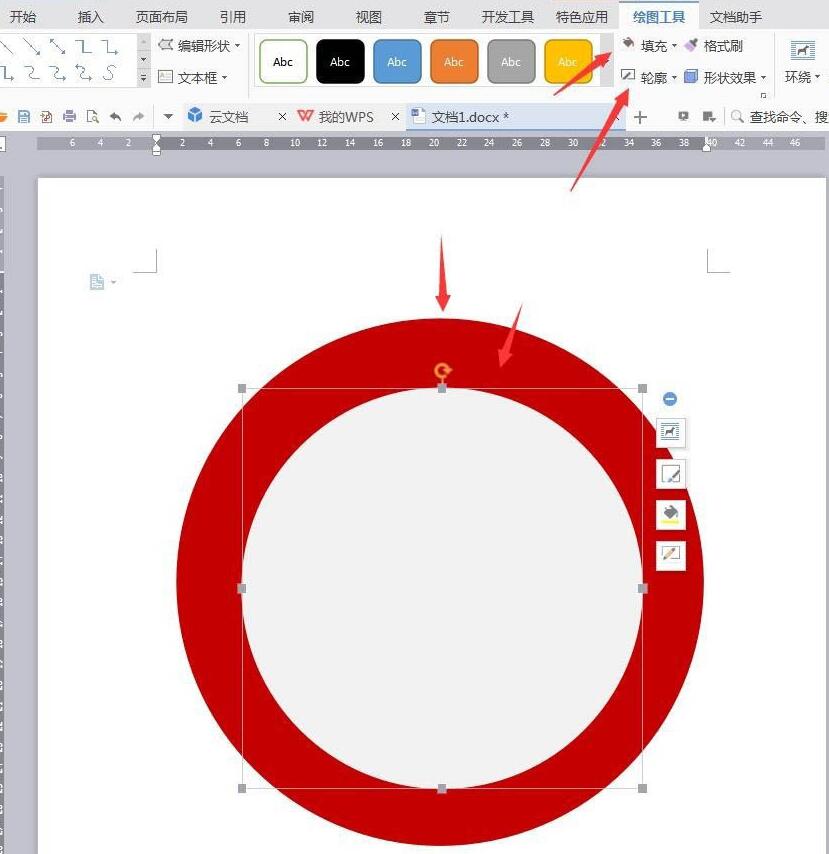Viewport: 829px width, 854px height.
Task: Open quick access toolbar customize dropdown
Action: [168, 116]
